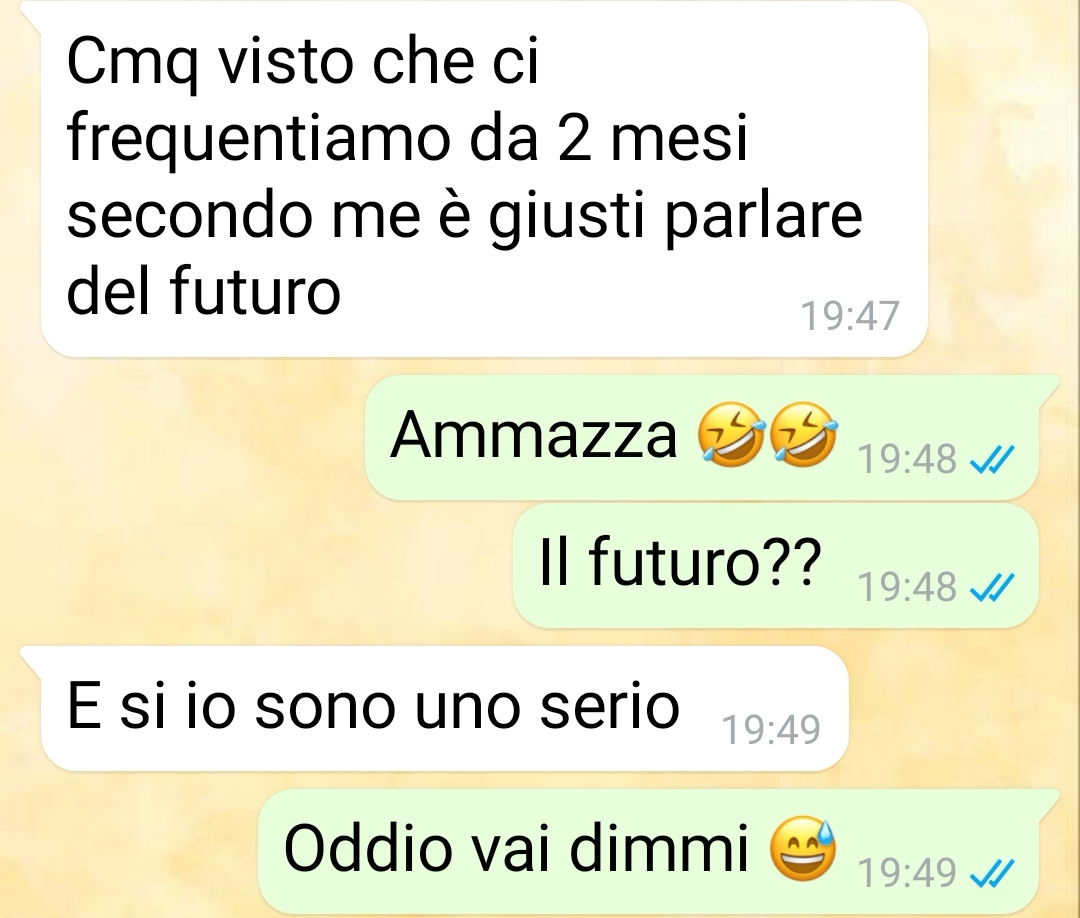Tap the sweat-smile emoji after 'dimmi'

[802, 849]
